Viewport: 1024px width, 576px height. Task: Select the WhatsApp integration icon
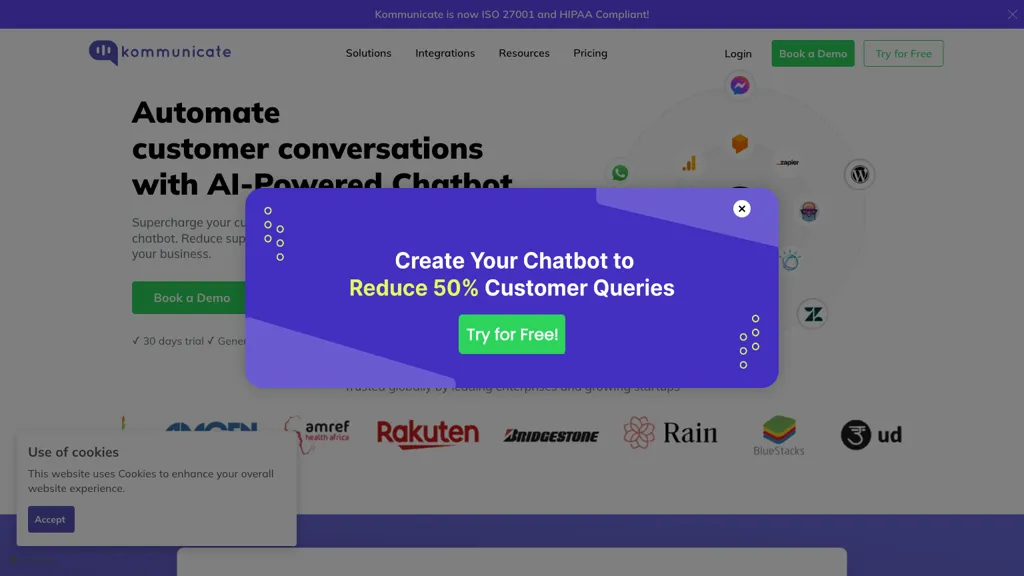coord(620,172)
